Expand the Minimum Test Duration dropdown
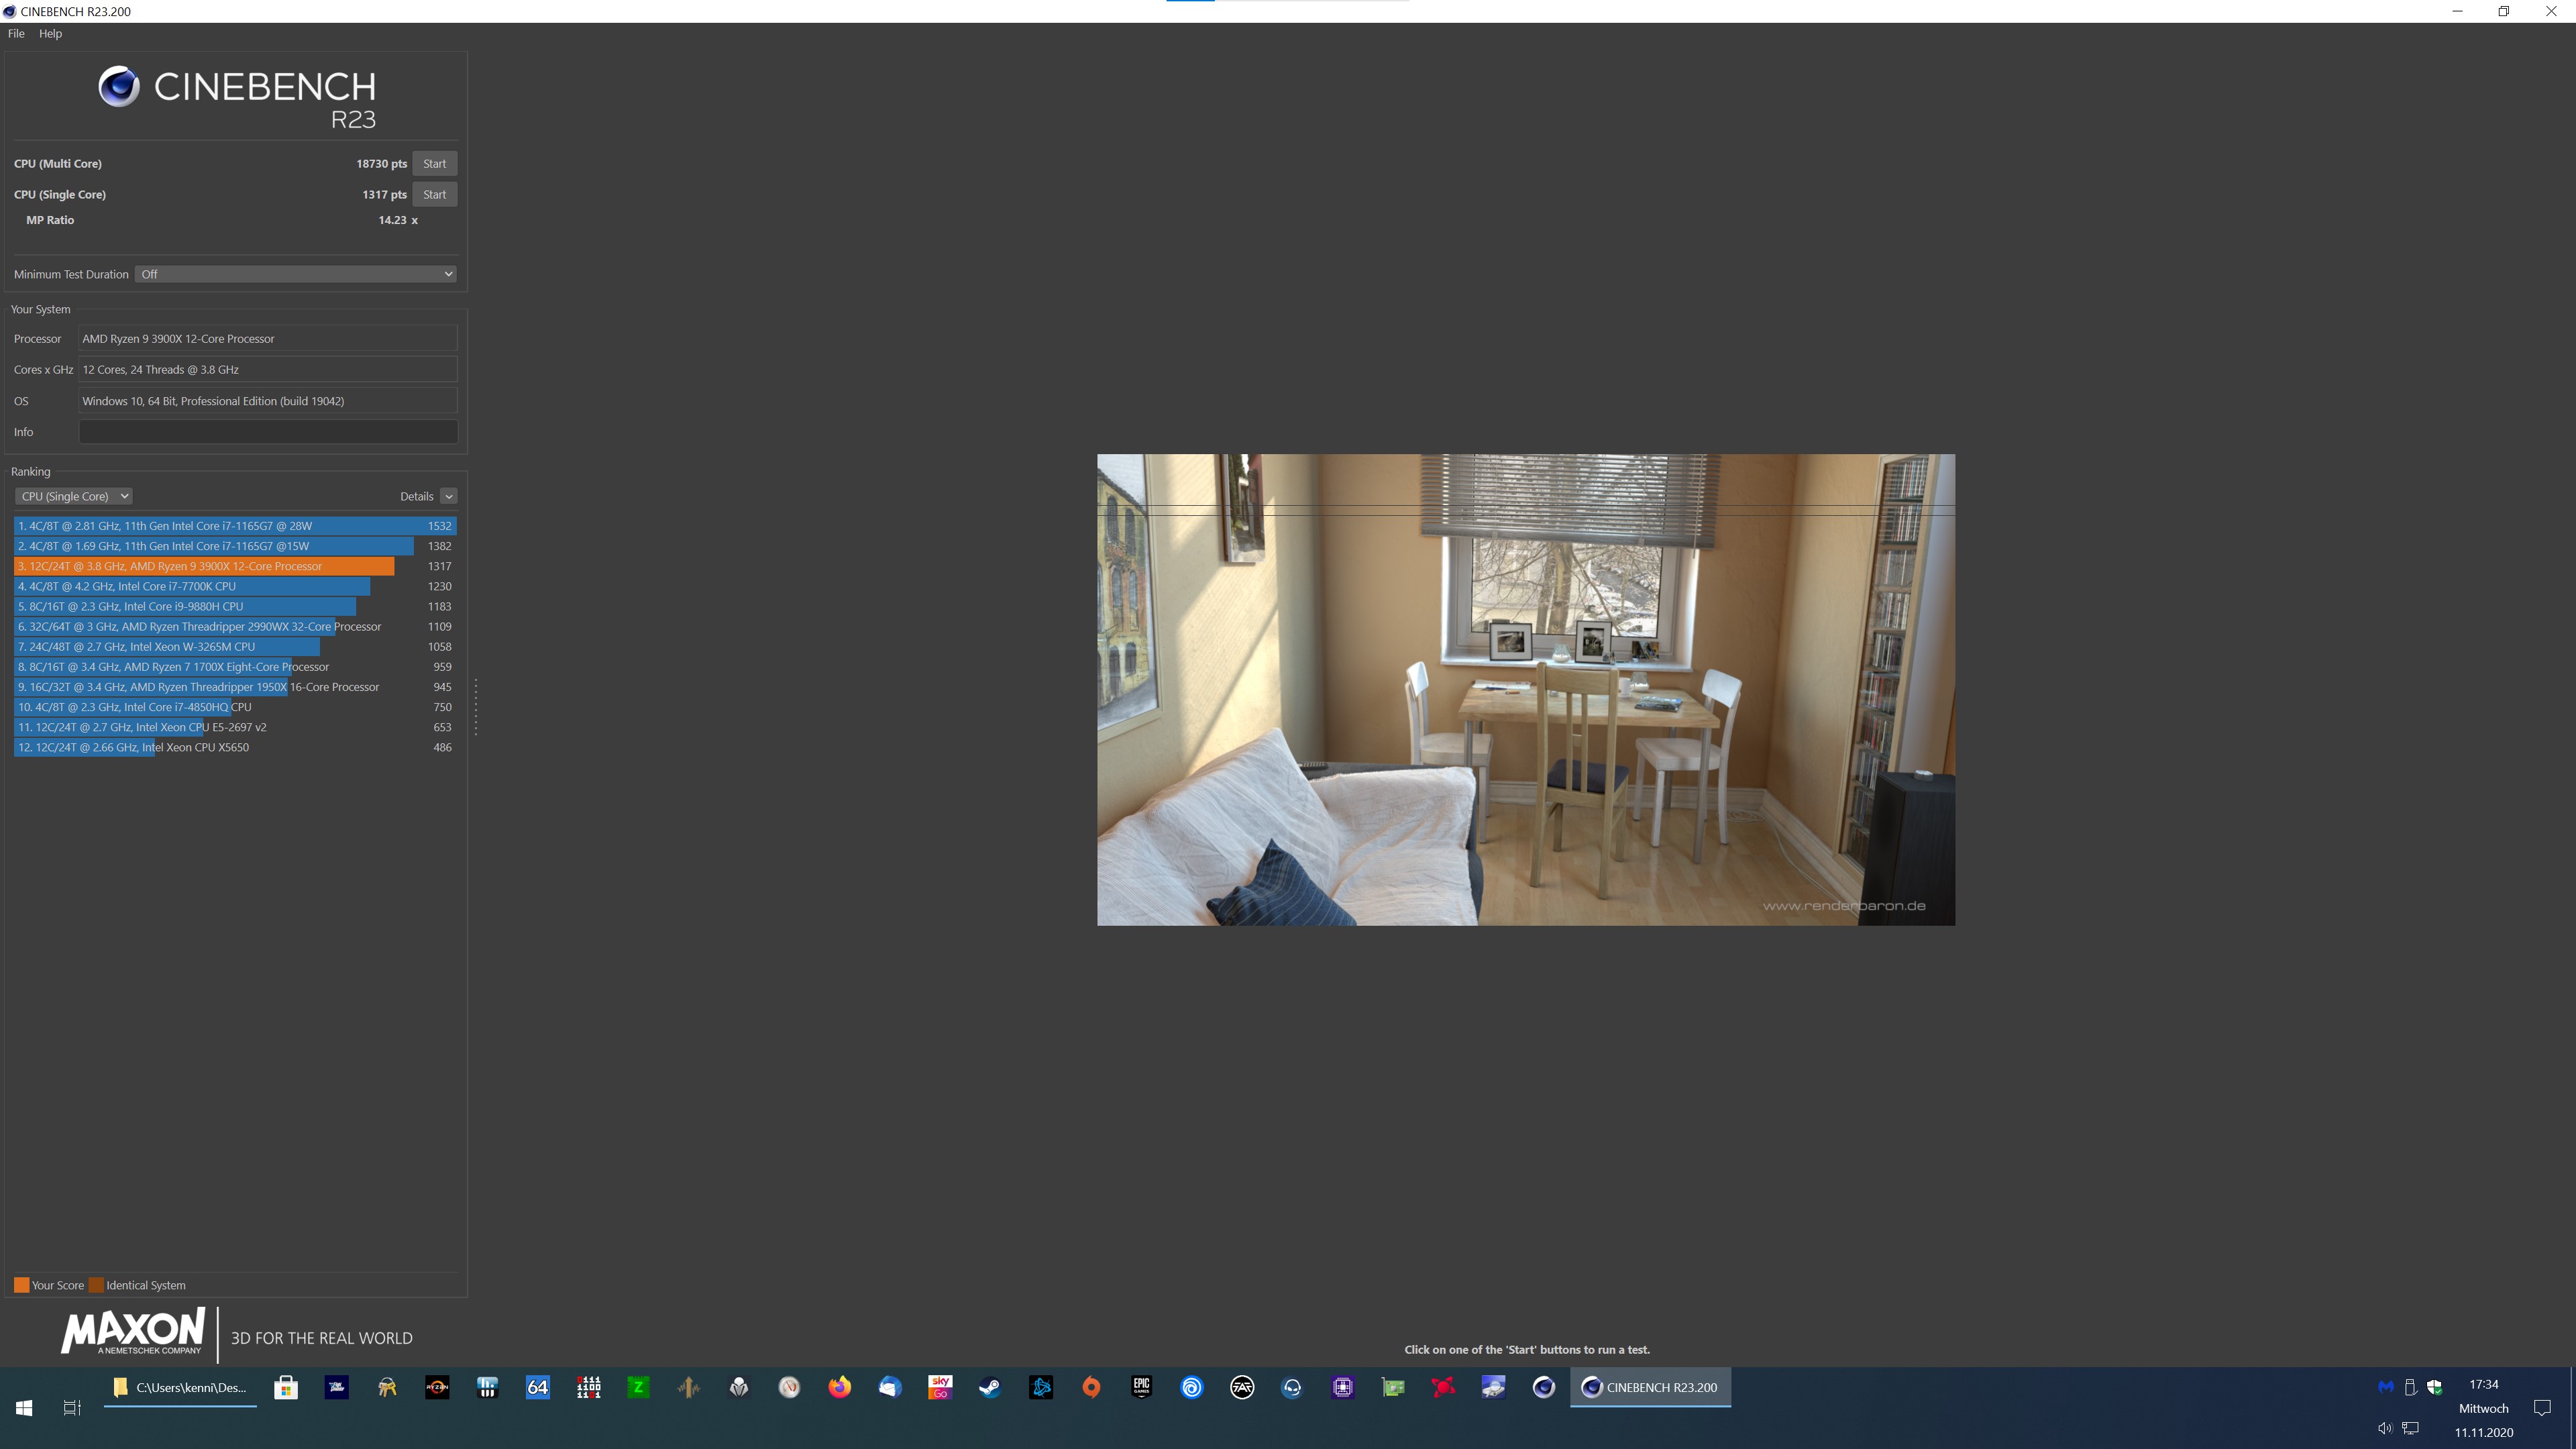This screenshot has width=2576, height=1449. pyautogui.click(x=296, y=274)
